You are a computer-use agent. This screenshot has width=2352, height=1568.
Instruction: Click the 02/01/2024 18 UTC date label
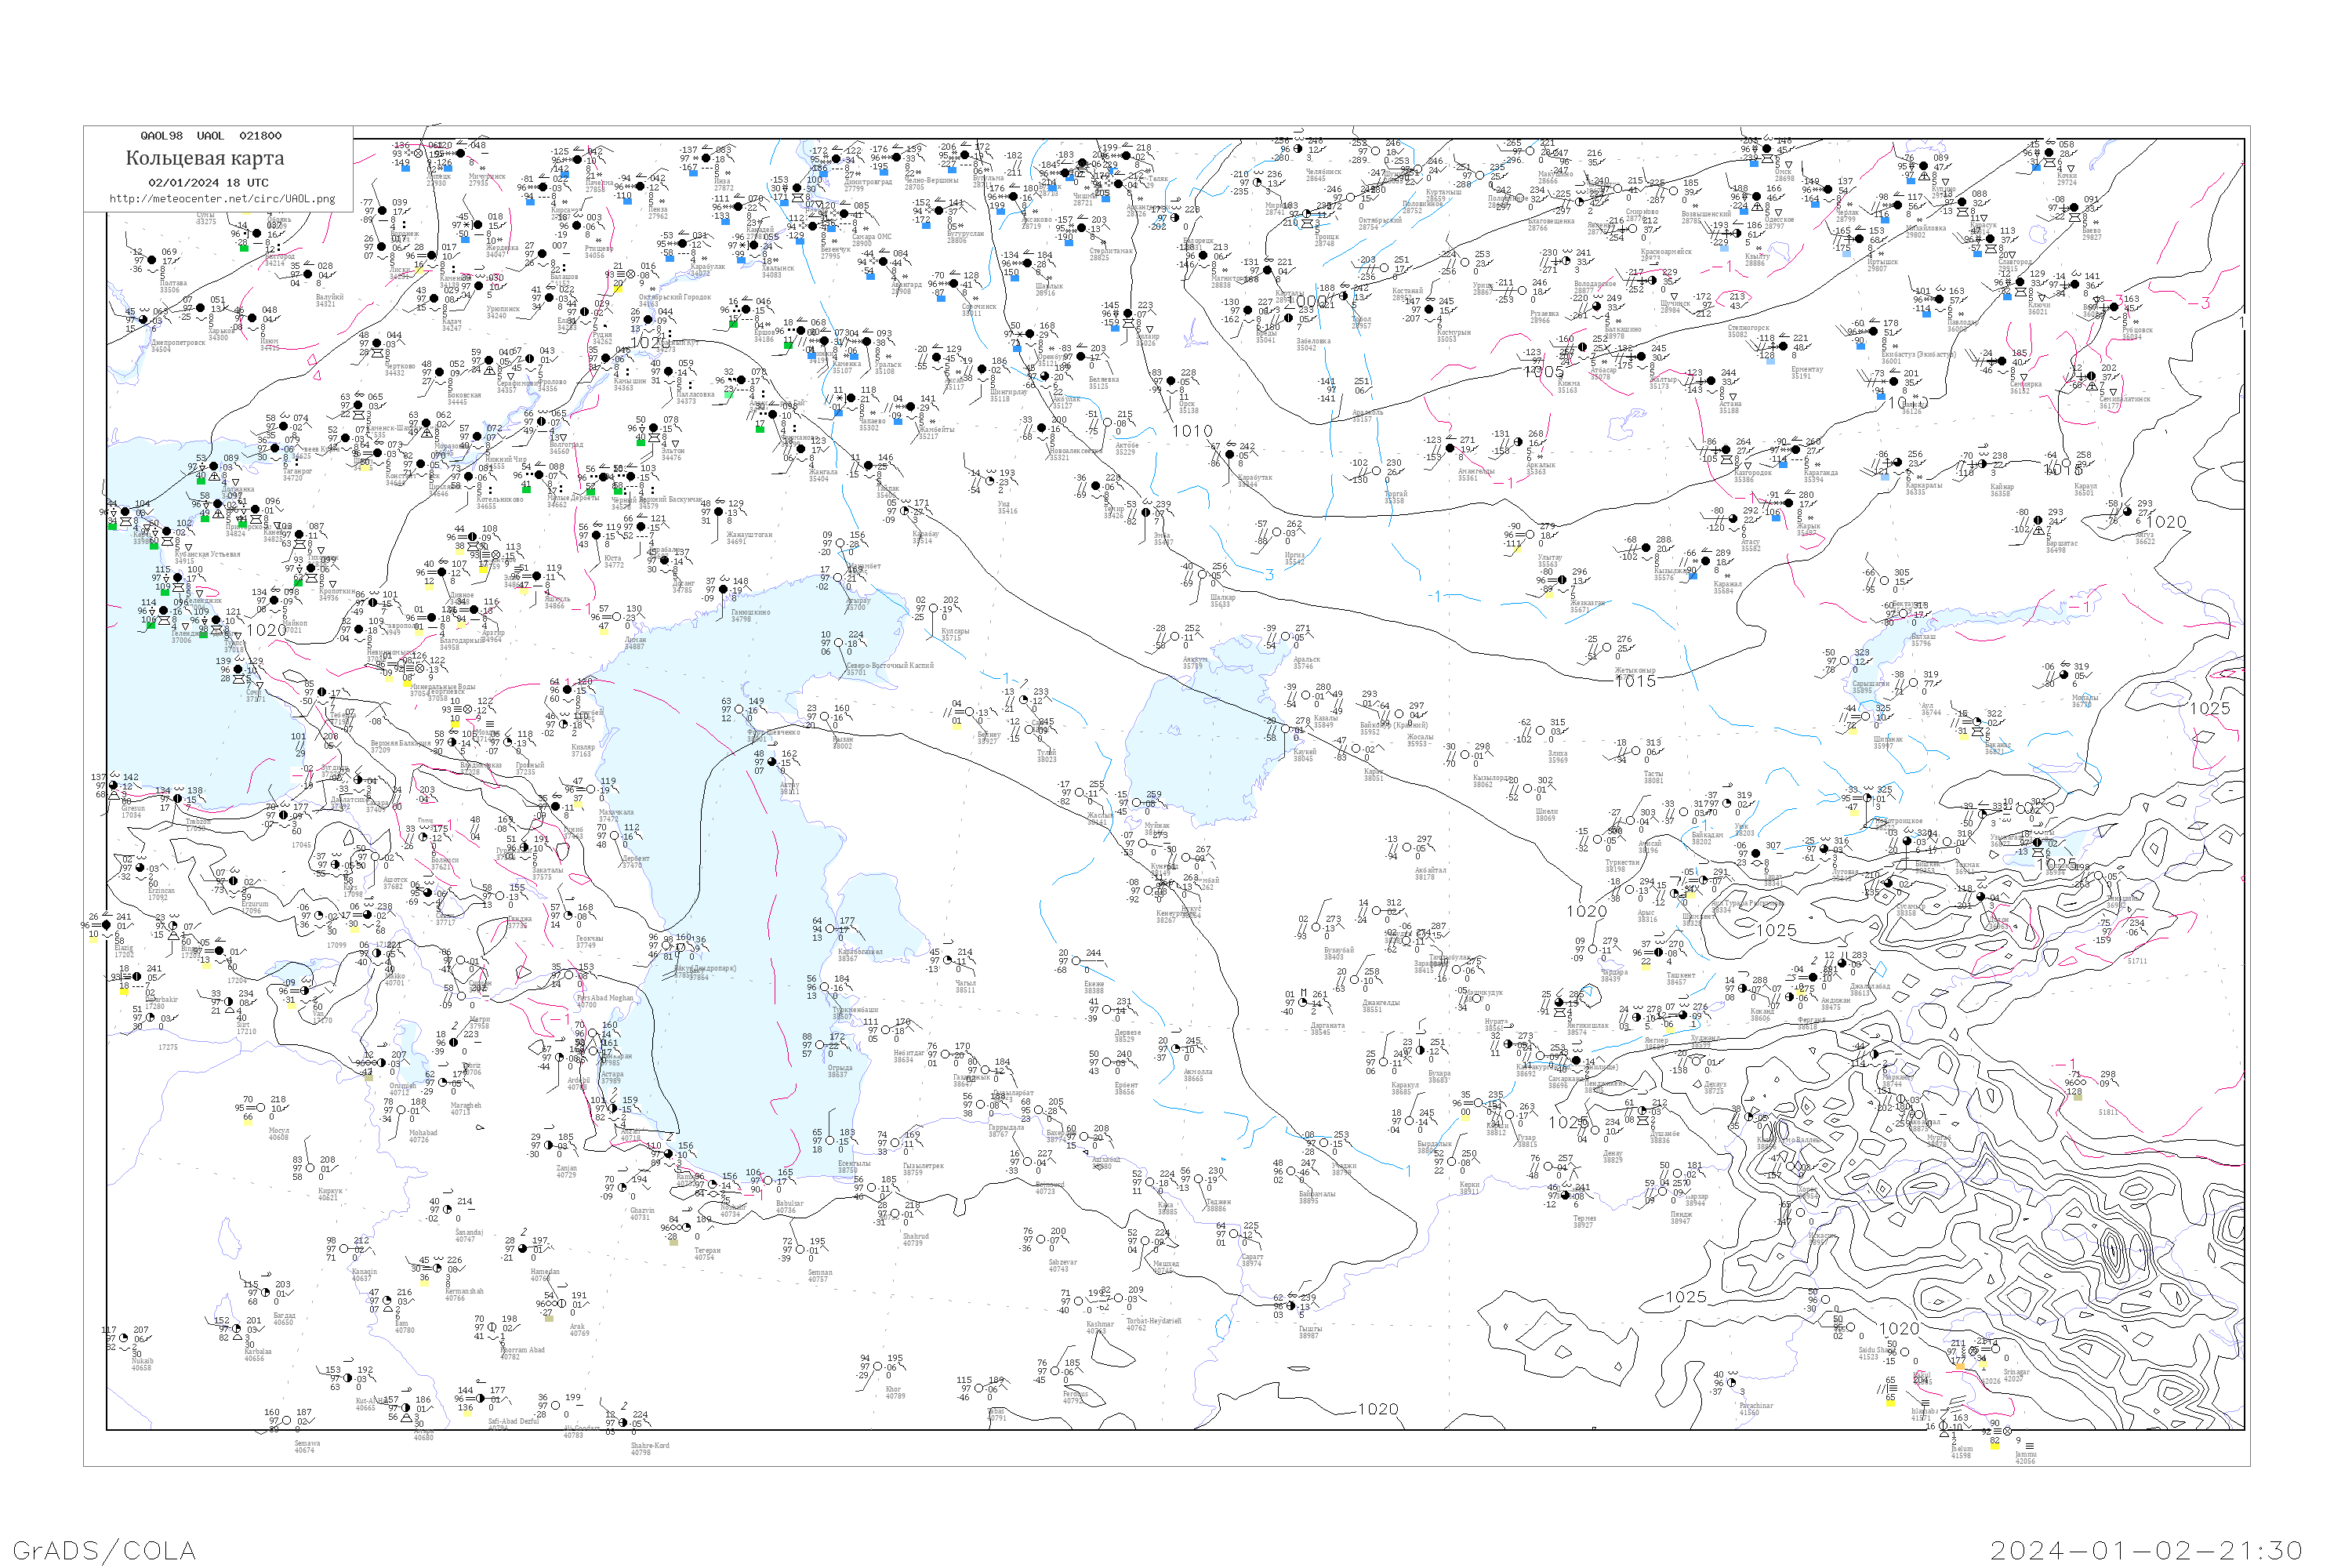pos(208,183)
